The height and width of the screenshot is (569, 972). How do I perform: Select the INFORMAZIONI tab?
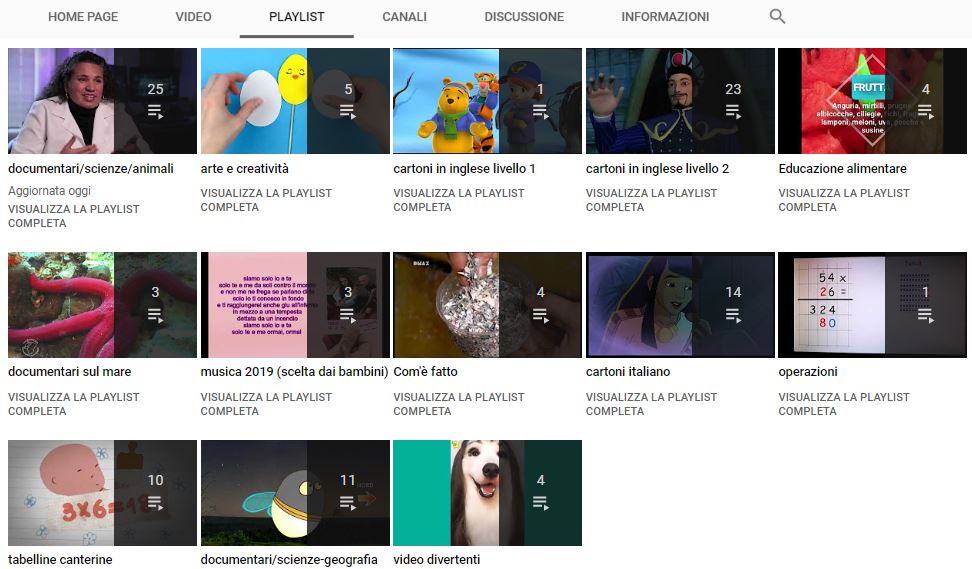pyautogui.click(x=665, y=17)
